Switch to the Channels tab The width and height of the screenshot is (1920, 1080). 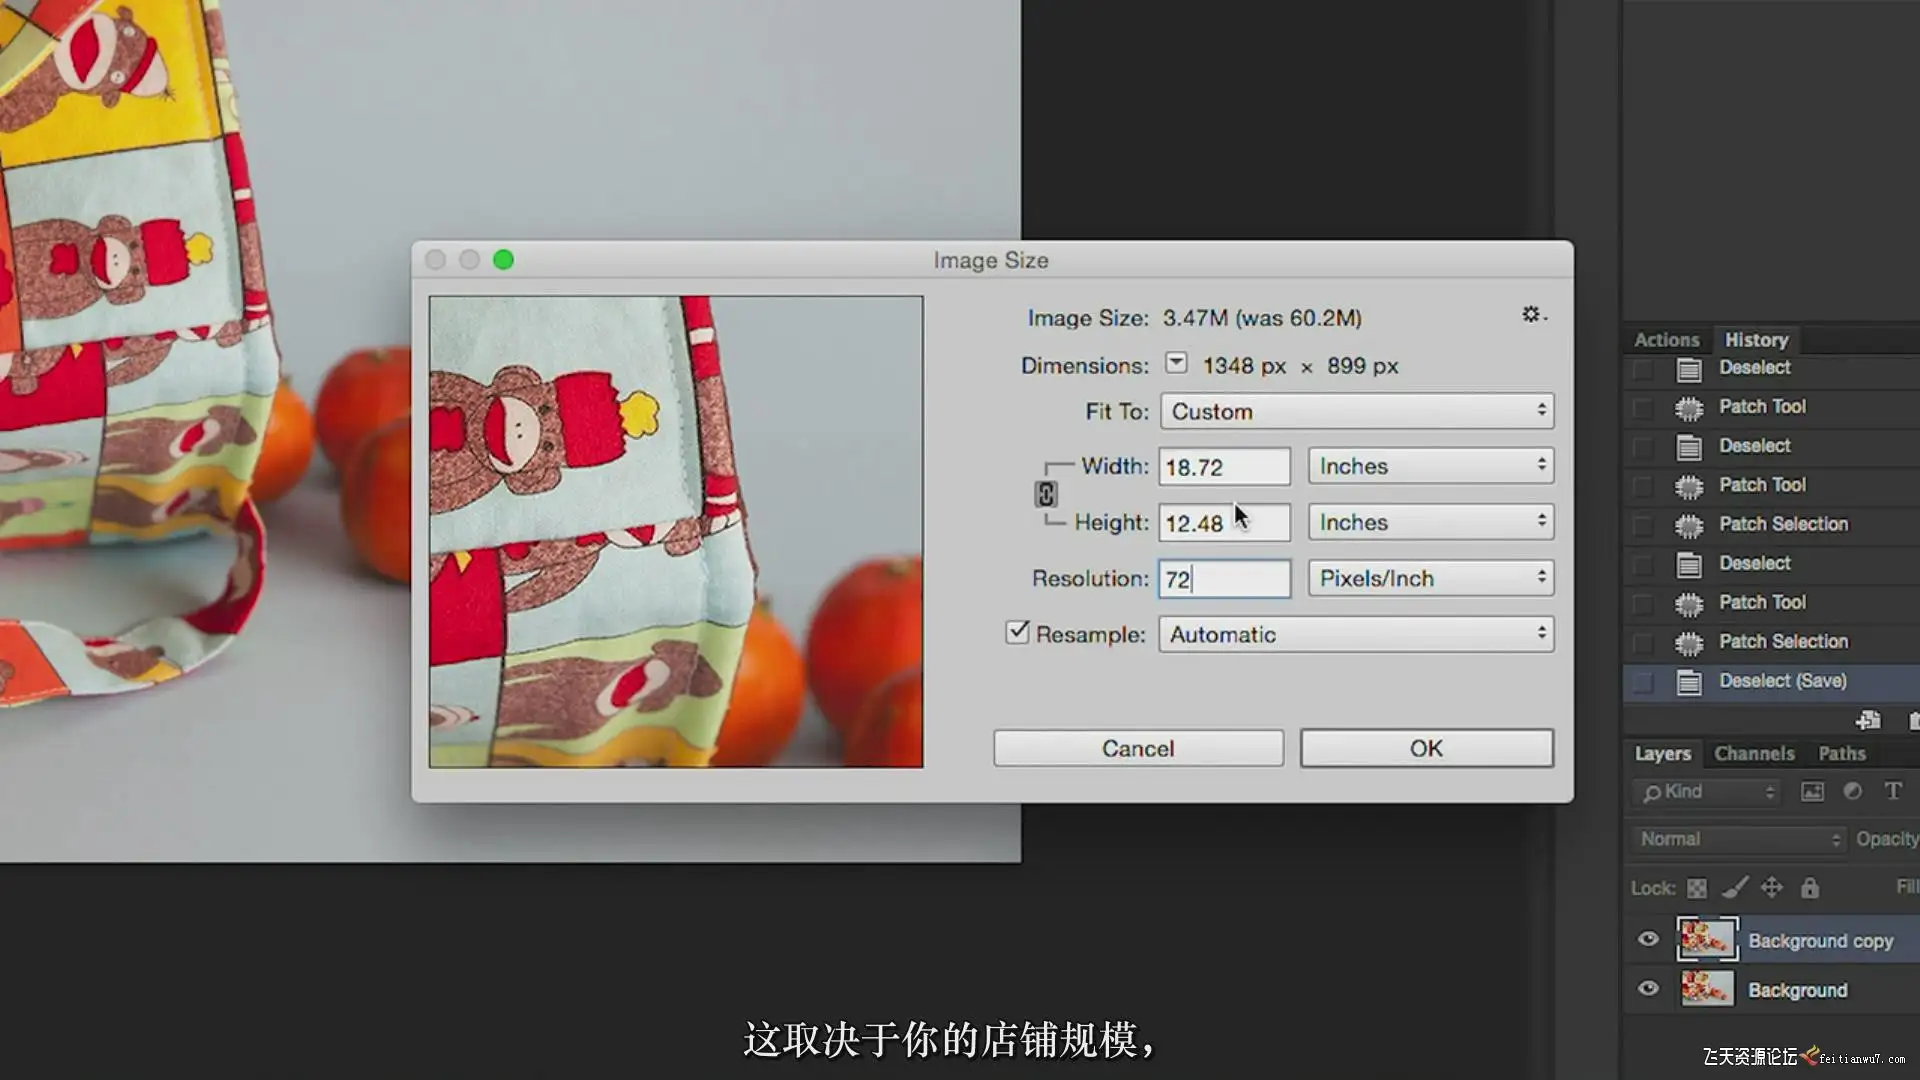coord(1754,753)
